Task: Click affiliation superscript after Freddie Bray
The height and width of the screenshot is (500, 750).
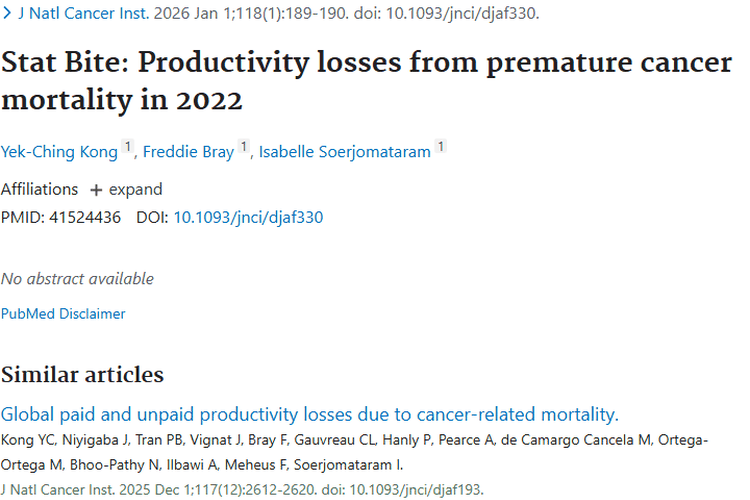Action: [243, 149]
